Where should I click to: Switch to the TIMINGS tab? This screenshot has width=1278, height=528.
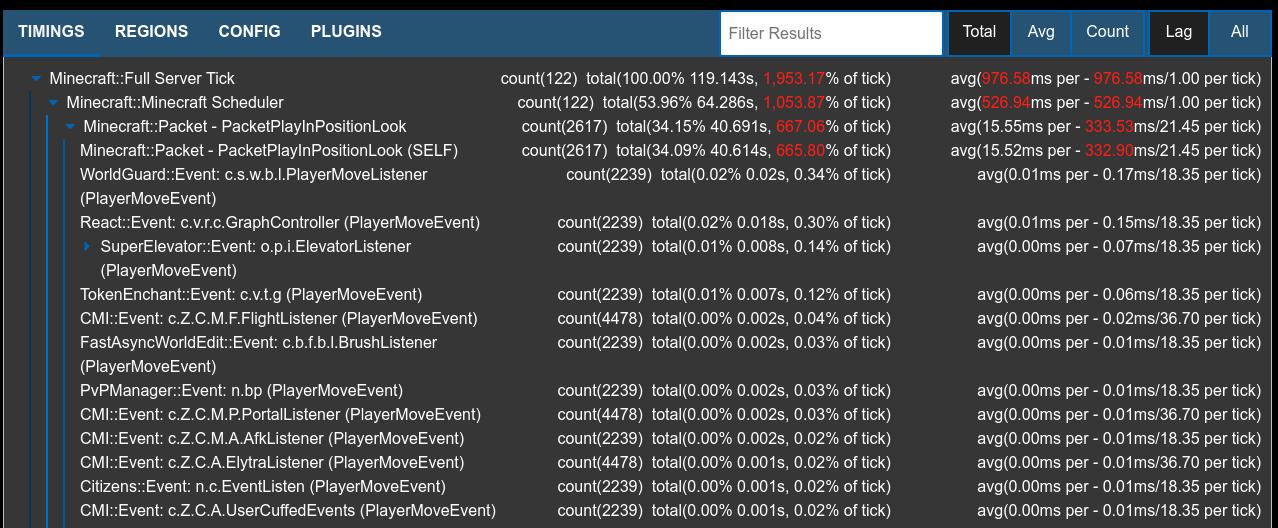click(x=51, y=32)
